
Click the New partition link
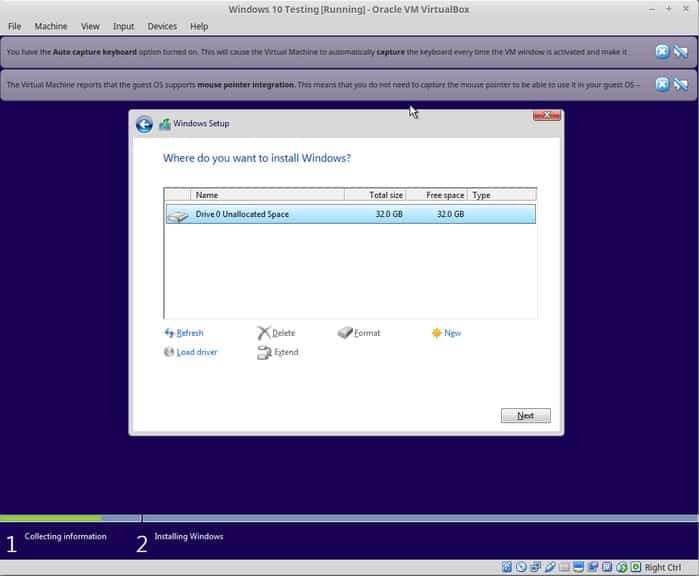tap(452, 333)
